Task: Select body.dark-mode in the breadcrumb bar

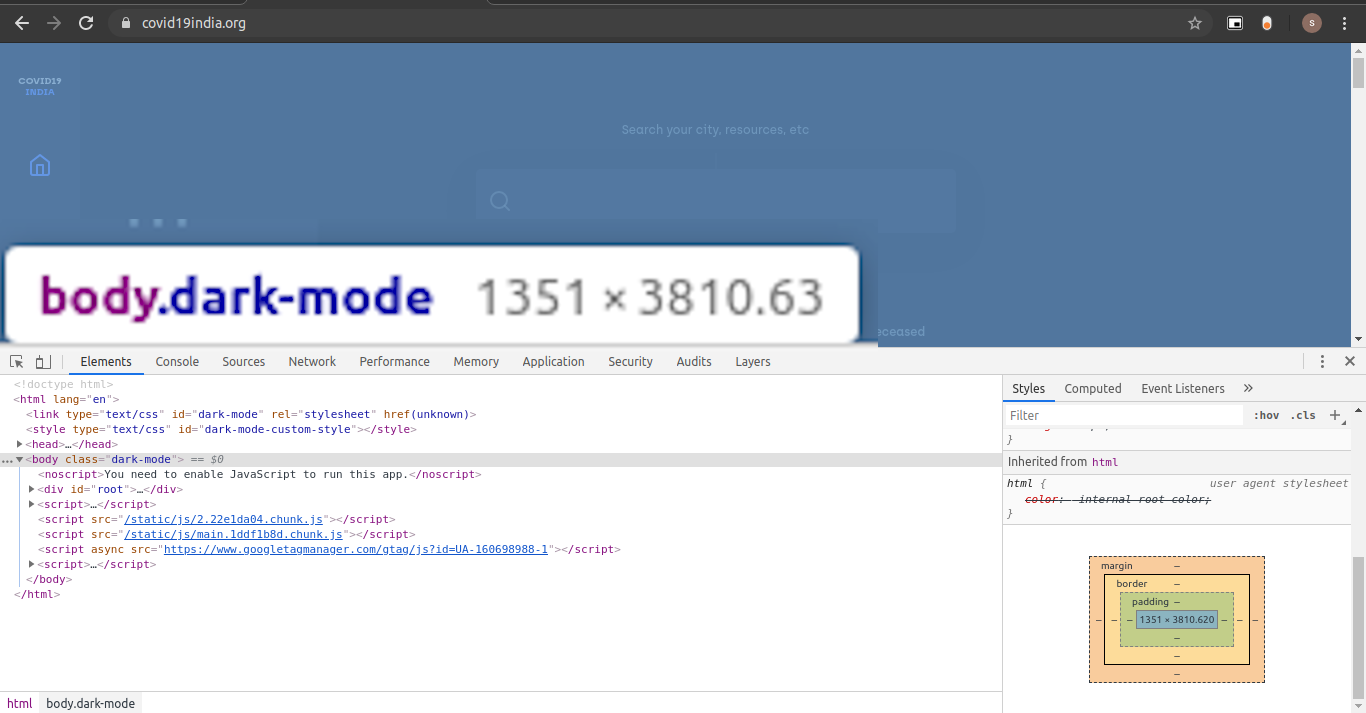Action: [90, 703]
